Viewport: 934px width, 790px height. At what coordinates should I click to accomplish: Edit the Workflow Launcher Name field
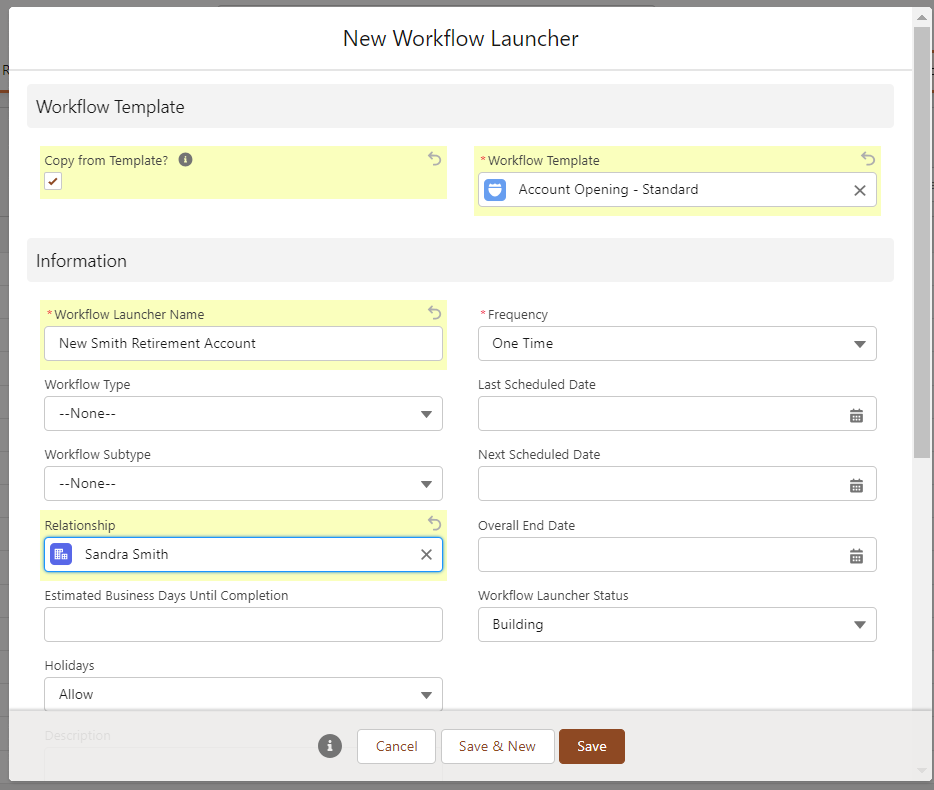pos(243,343)
